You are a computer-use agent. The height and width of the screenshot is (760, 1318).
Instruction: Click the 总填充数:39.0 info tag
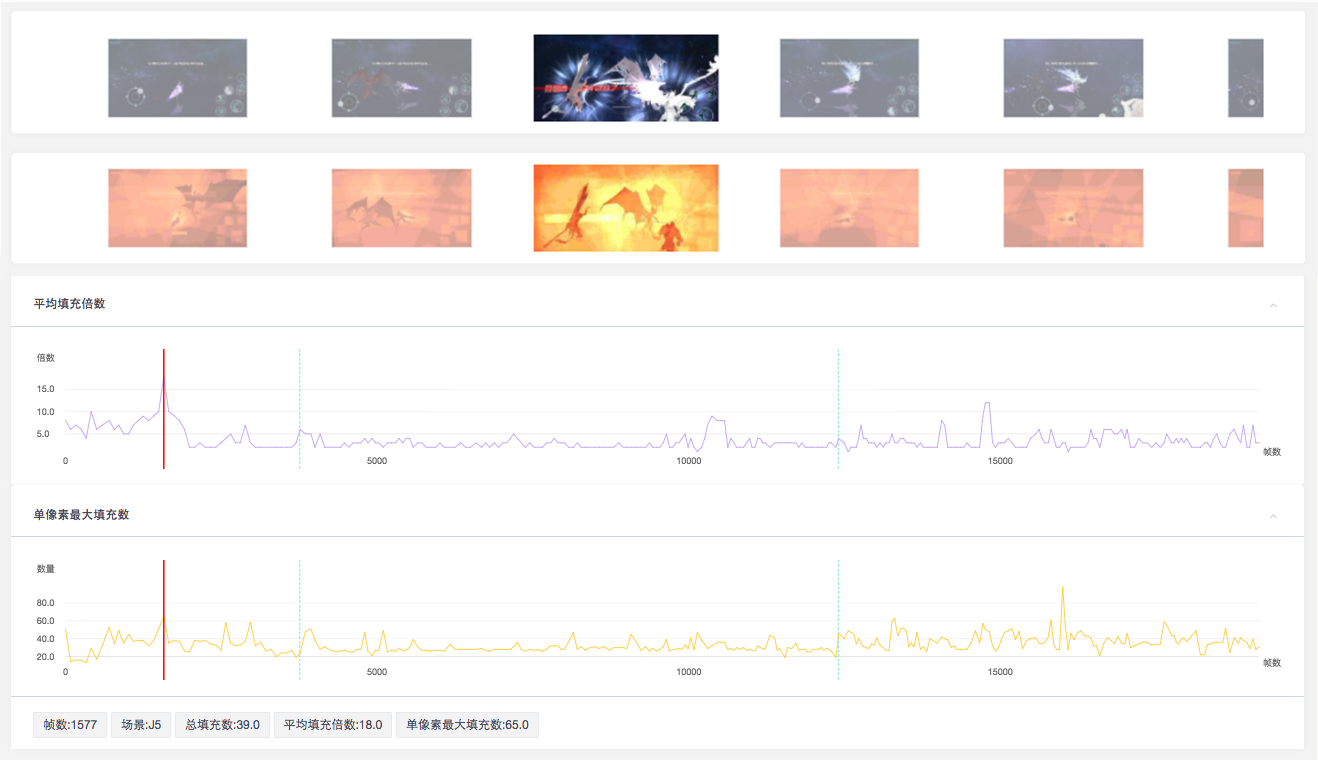[x=222, y=725]
